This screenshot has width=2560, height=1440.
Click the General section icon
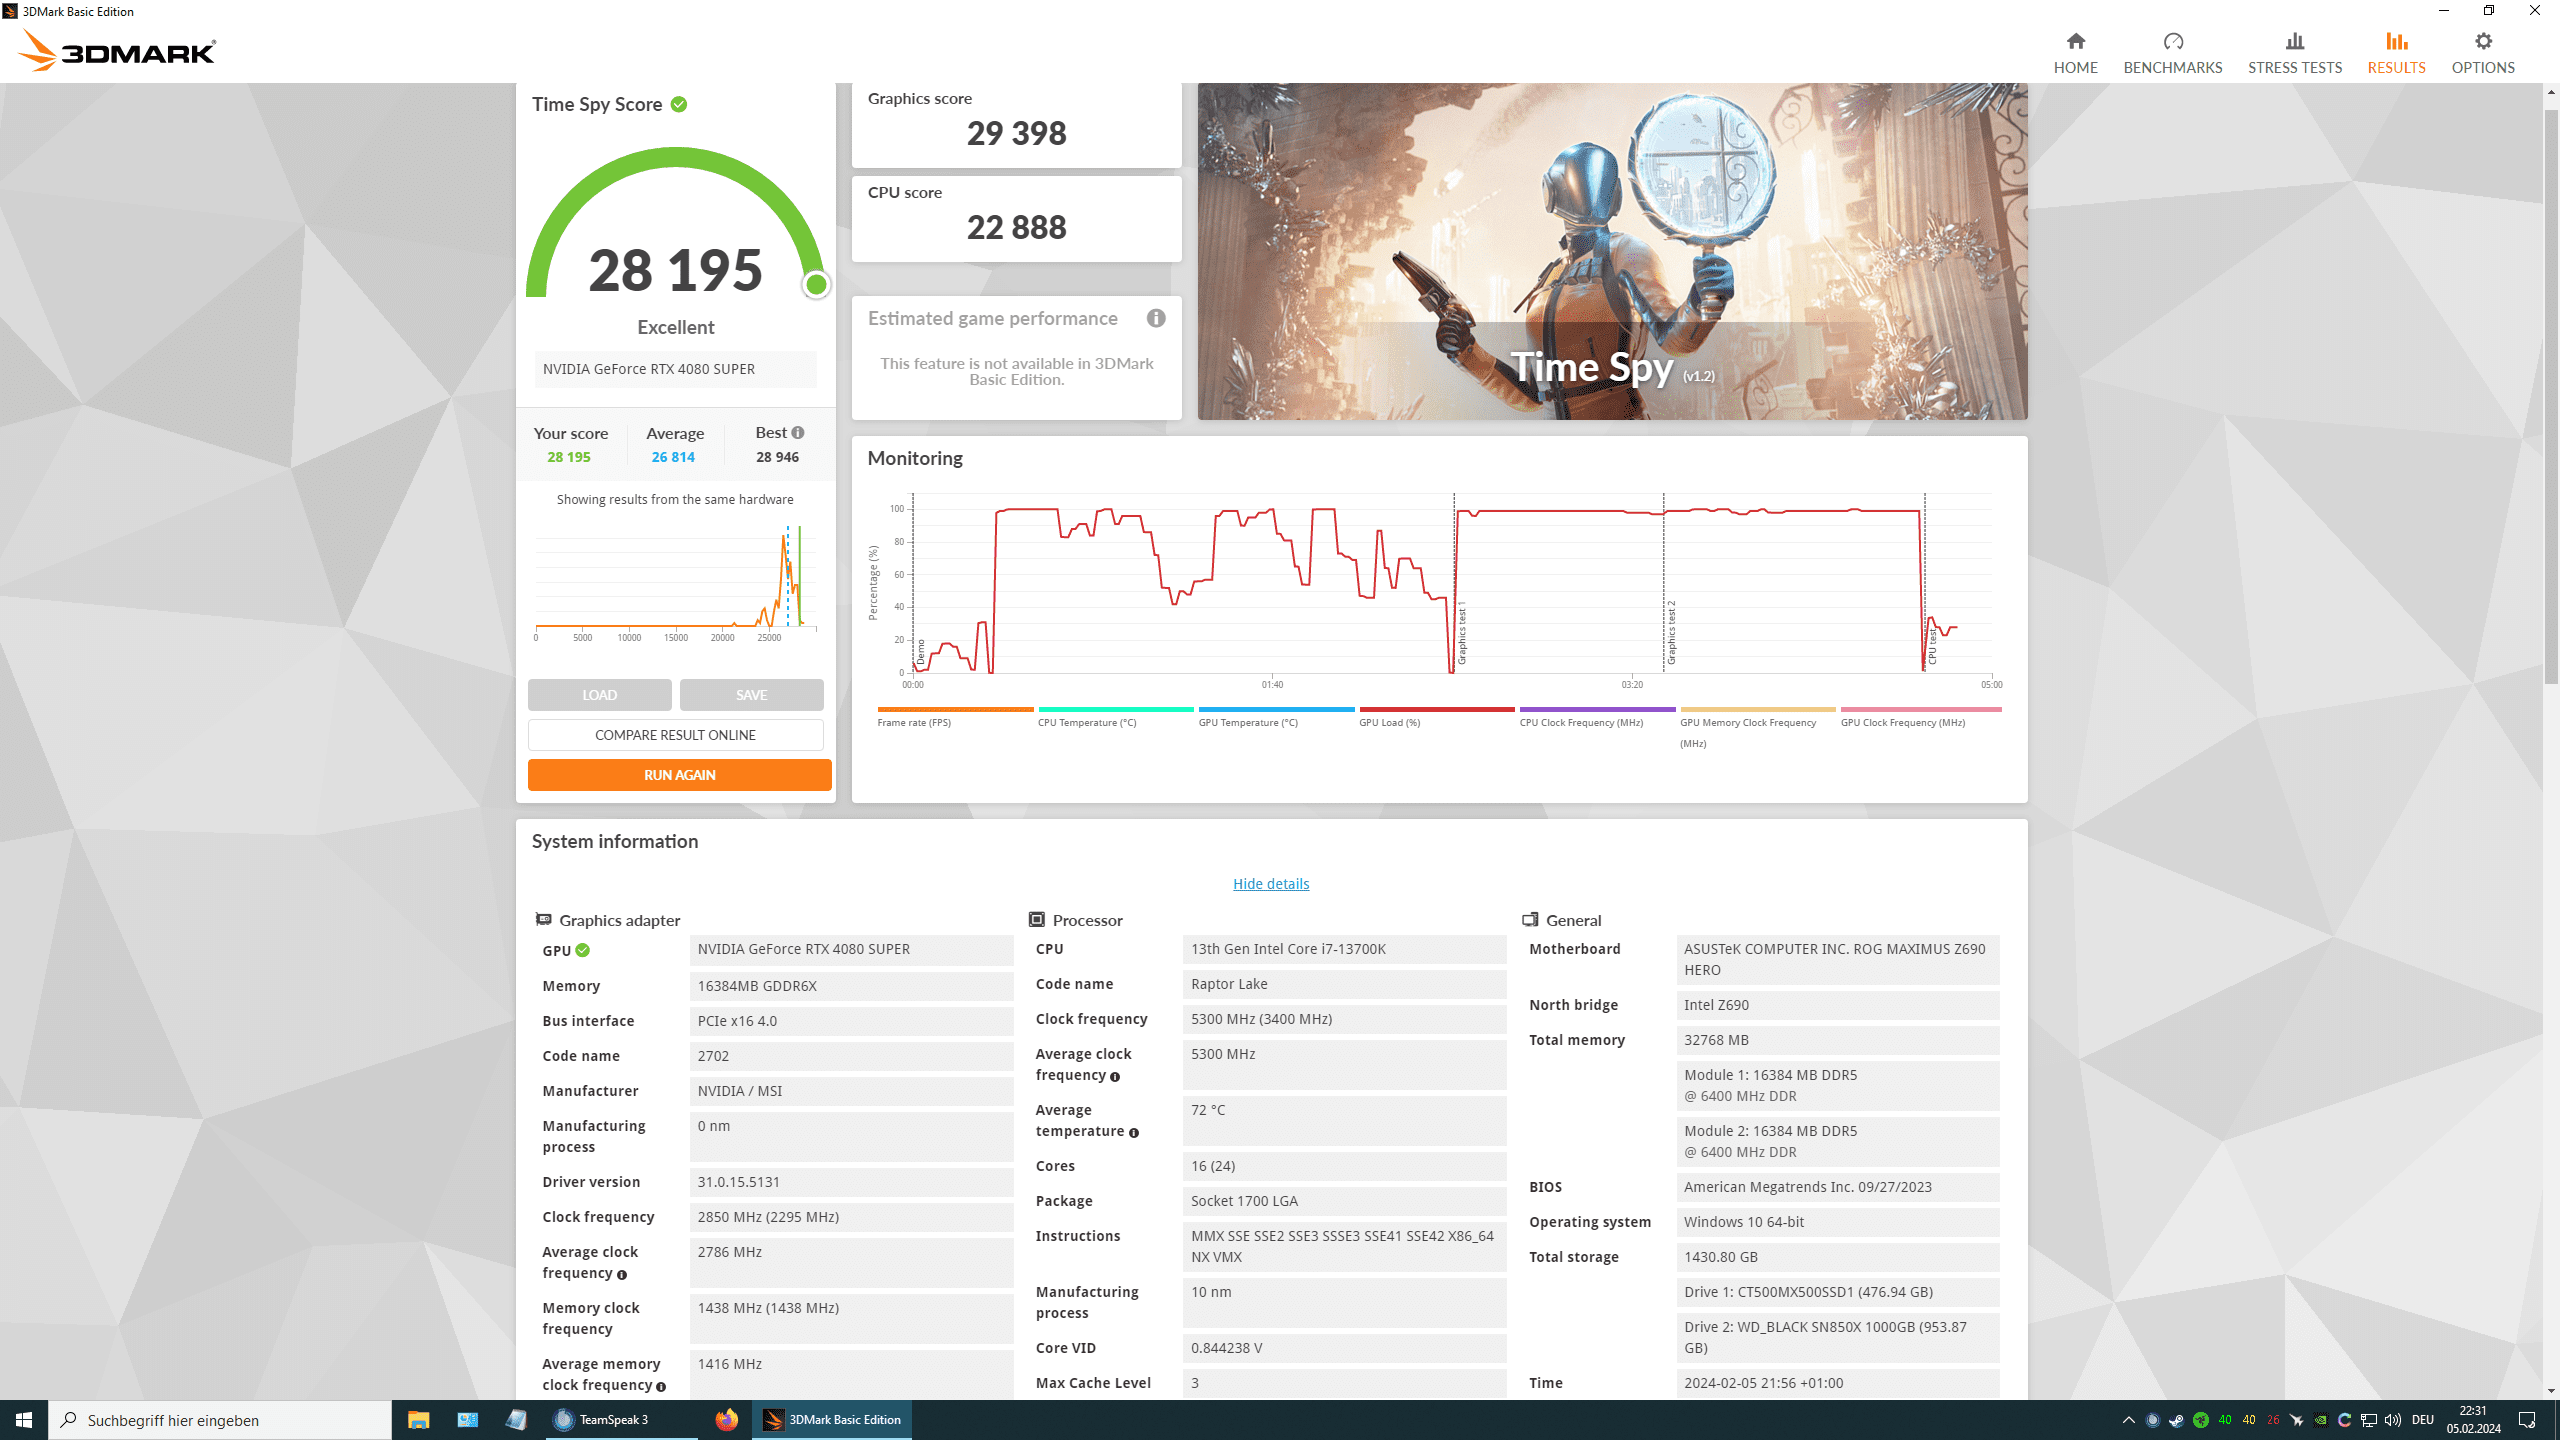point(1530,919)
